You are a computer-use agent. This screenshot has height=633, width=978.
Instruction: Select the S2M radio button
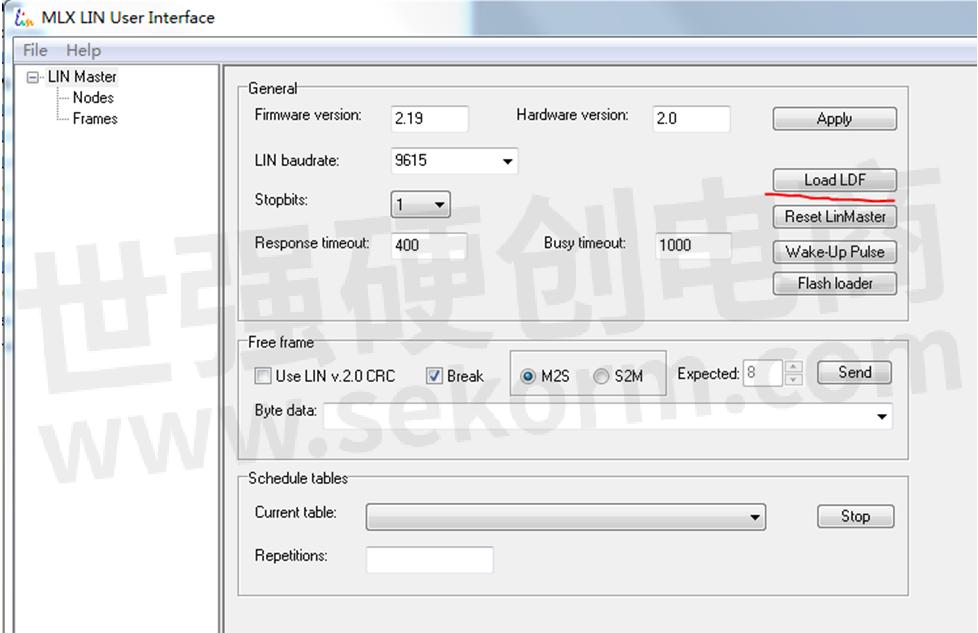pos(601,376)
